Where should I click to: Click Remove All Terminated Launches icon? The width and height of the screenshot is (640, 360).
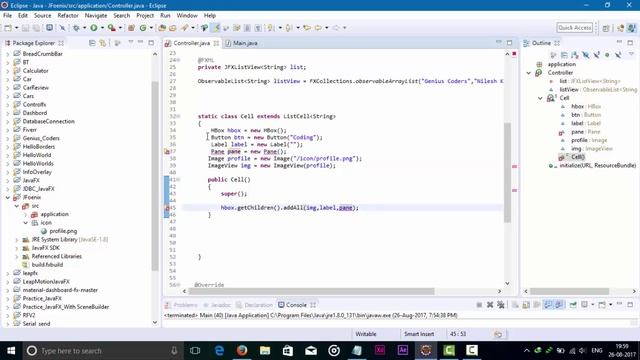[501, 305]
